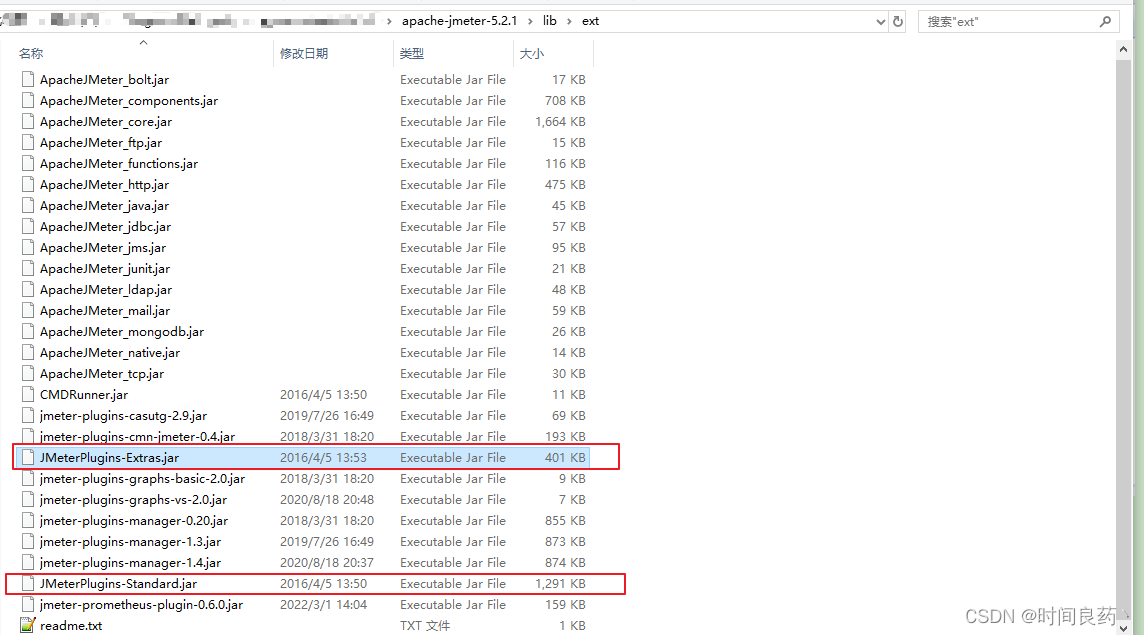
Task: Select the file icon of ApacheJMeter_junit.jar
Action: pyautogui.click(x=28, y=269)
